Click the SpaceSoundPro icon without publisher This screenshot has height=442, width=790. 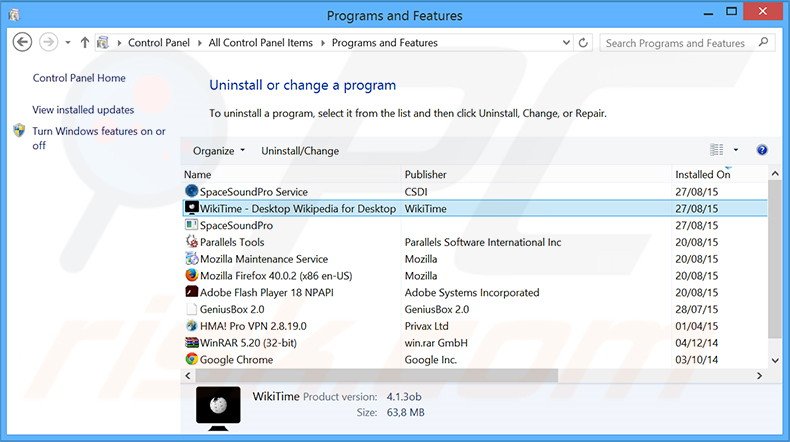tap(191, 225)
